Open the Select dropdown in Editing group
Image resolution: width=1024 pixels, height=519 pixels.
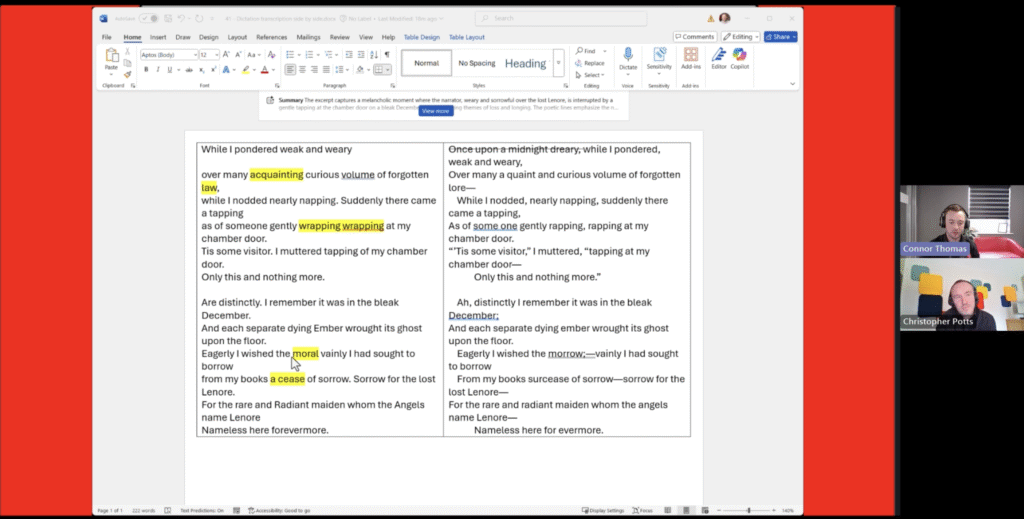(x=590, y=75)
